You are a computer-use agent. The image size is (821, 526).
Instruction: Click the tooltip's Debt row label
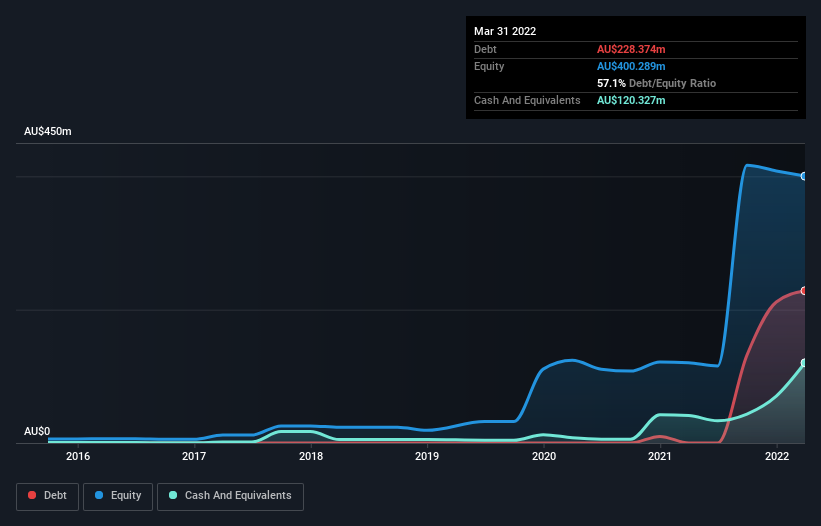[485, 49]
